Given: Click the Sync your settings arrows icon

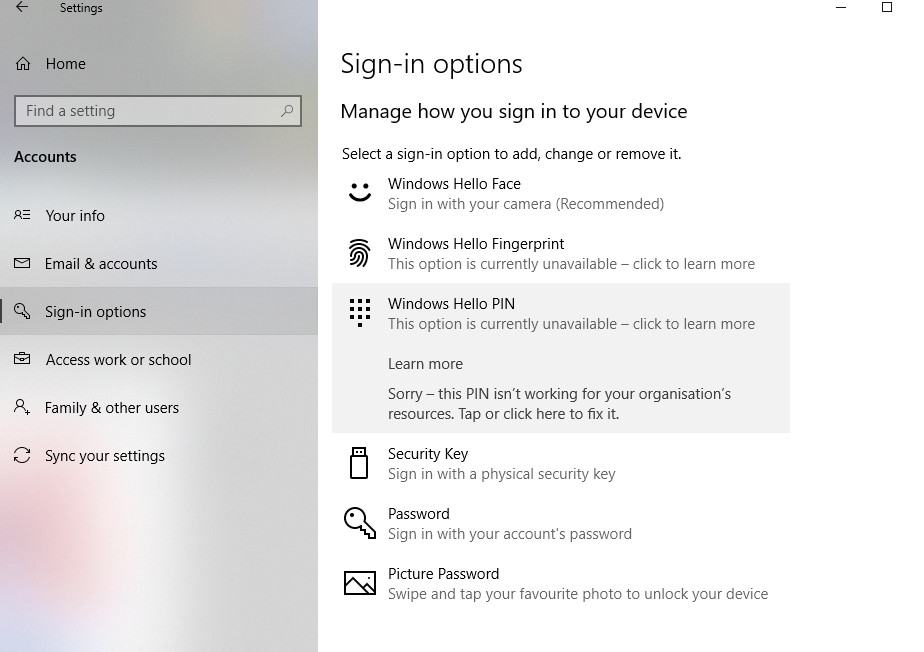Looking at the screenshot, I should click(x=22, y=455).
